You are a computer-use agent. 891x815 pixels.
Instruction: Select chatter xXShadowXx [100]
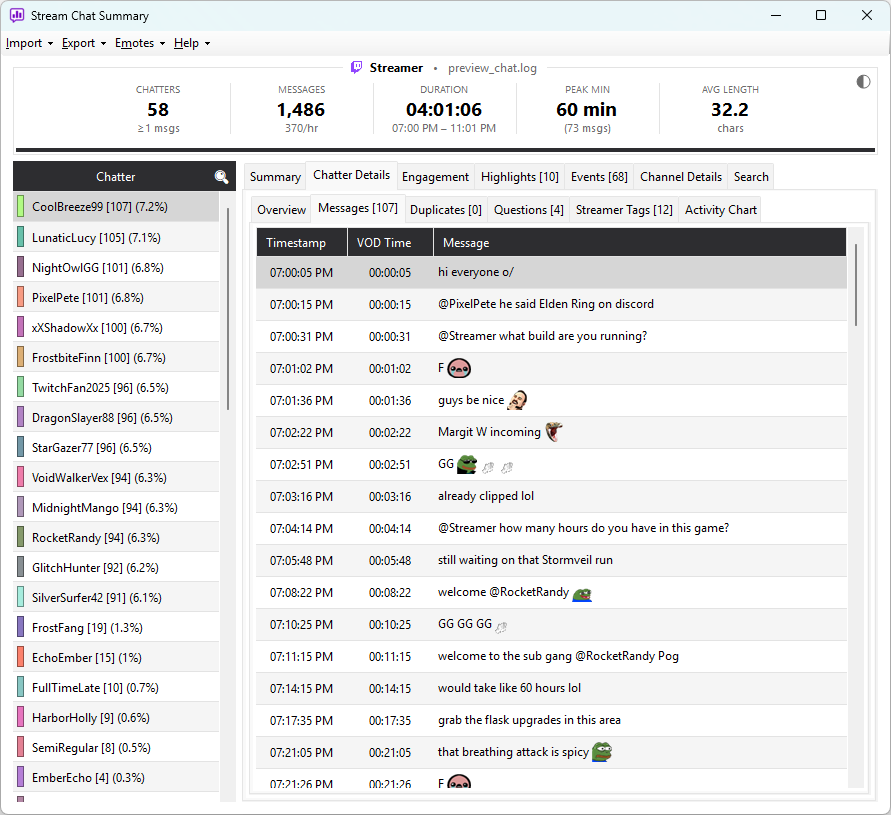116,328
